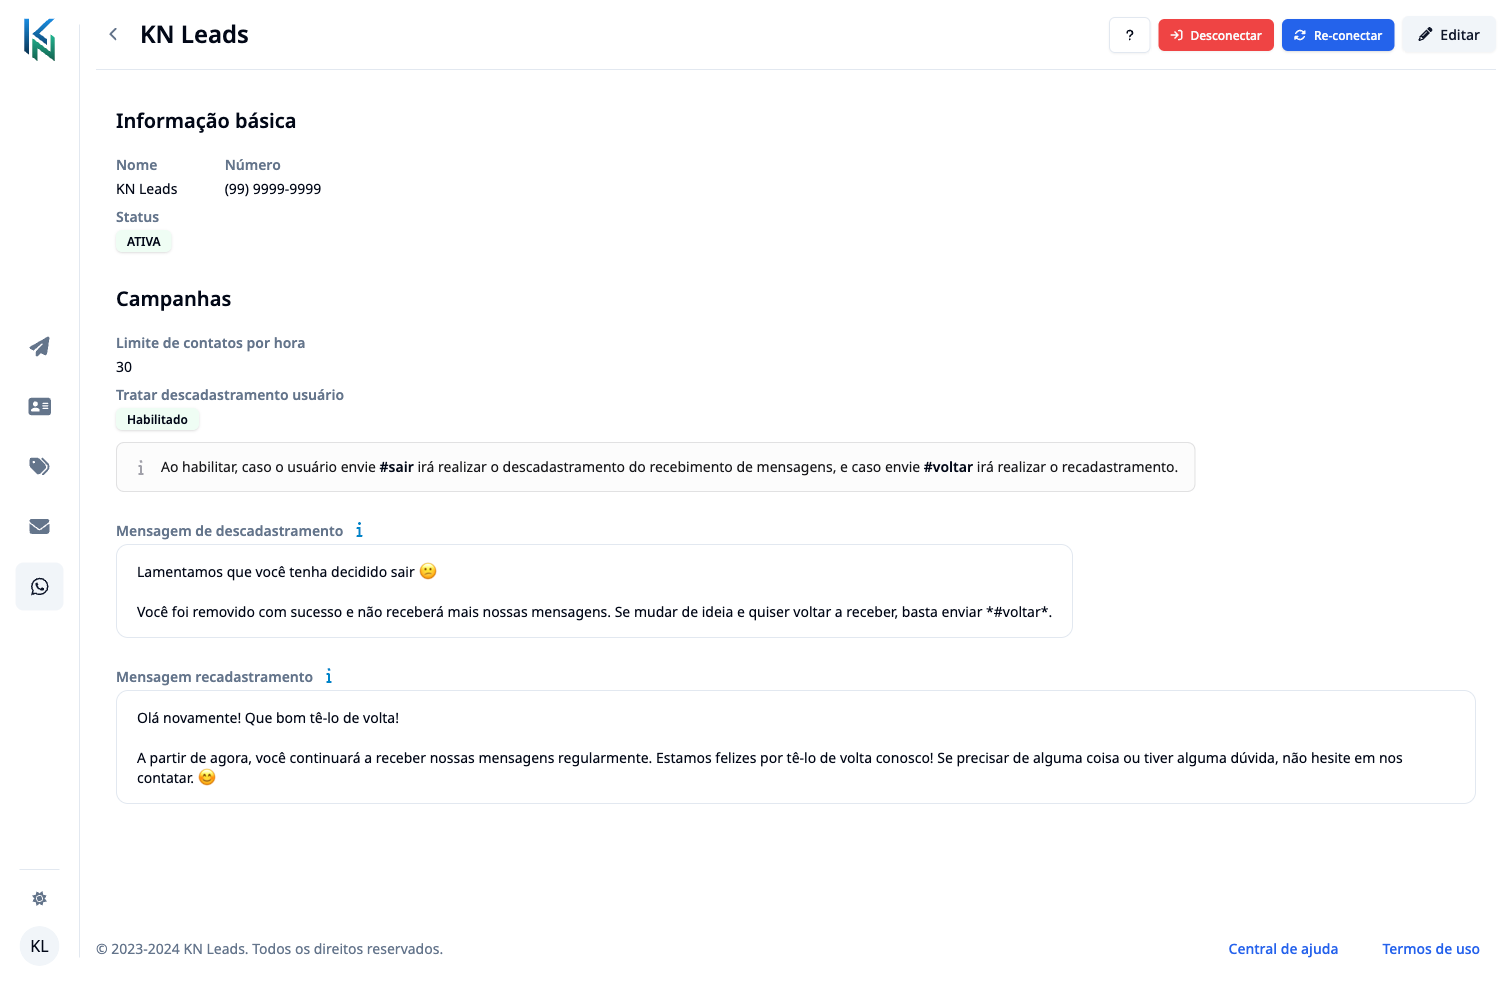Viewport: 1512px width, 982px height.
Task: Open Central de ajuda link
Action: click(1283, 948)
